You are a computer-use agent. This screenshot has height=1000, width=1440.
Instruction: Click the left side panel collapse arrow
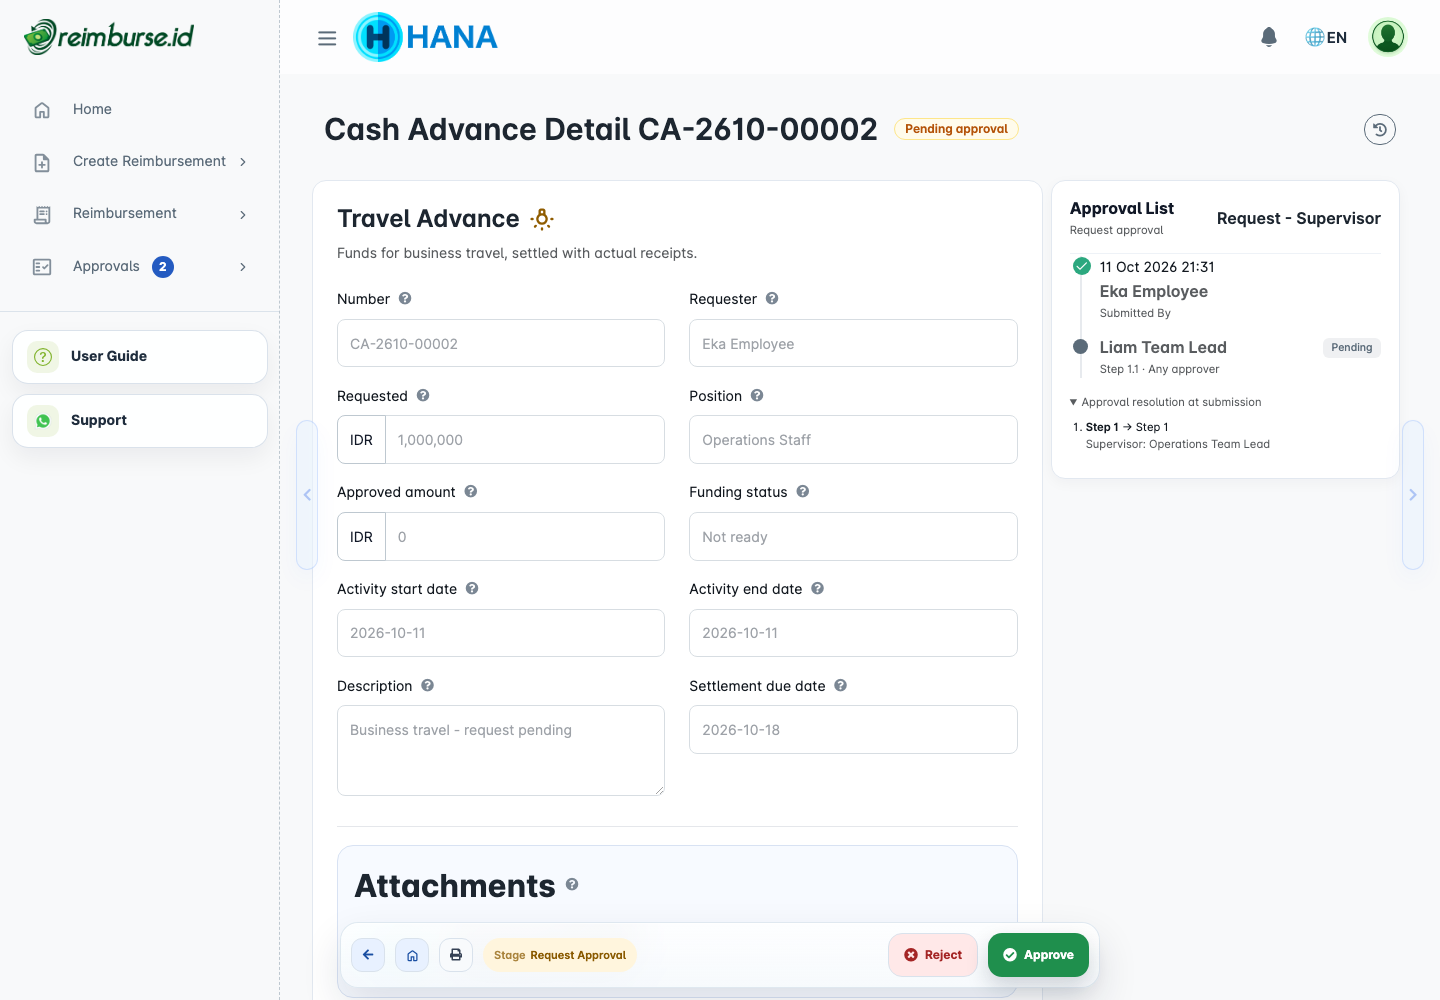pyautogui.click(x=307, y=495)
